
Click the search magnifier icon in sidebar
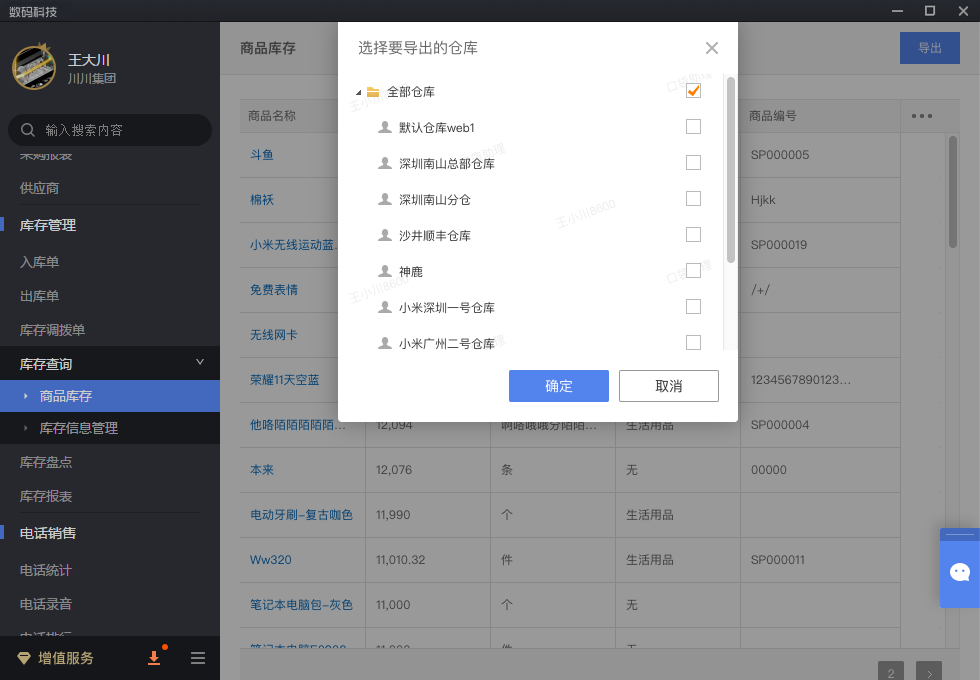27,130
